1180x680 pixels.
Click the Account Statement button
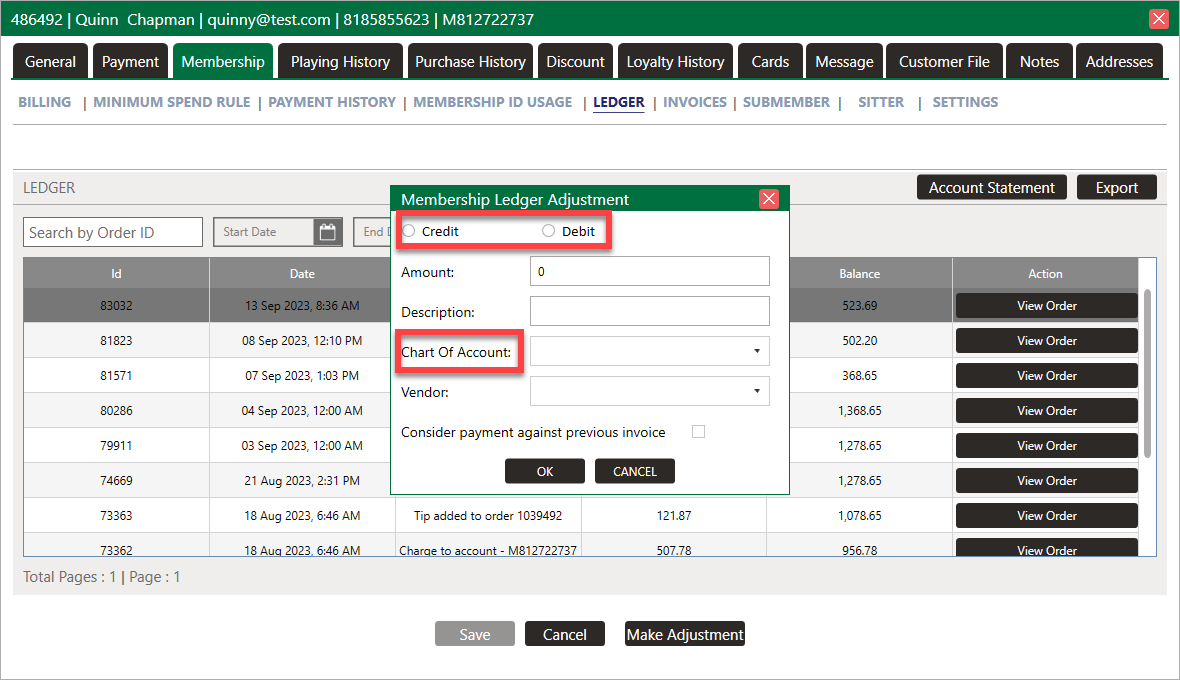click(x=991, y=187)
